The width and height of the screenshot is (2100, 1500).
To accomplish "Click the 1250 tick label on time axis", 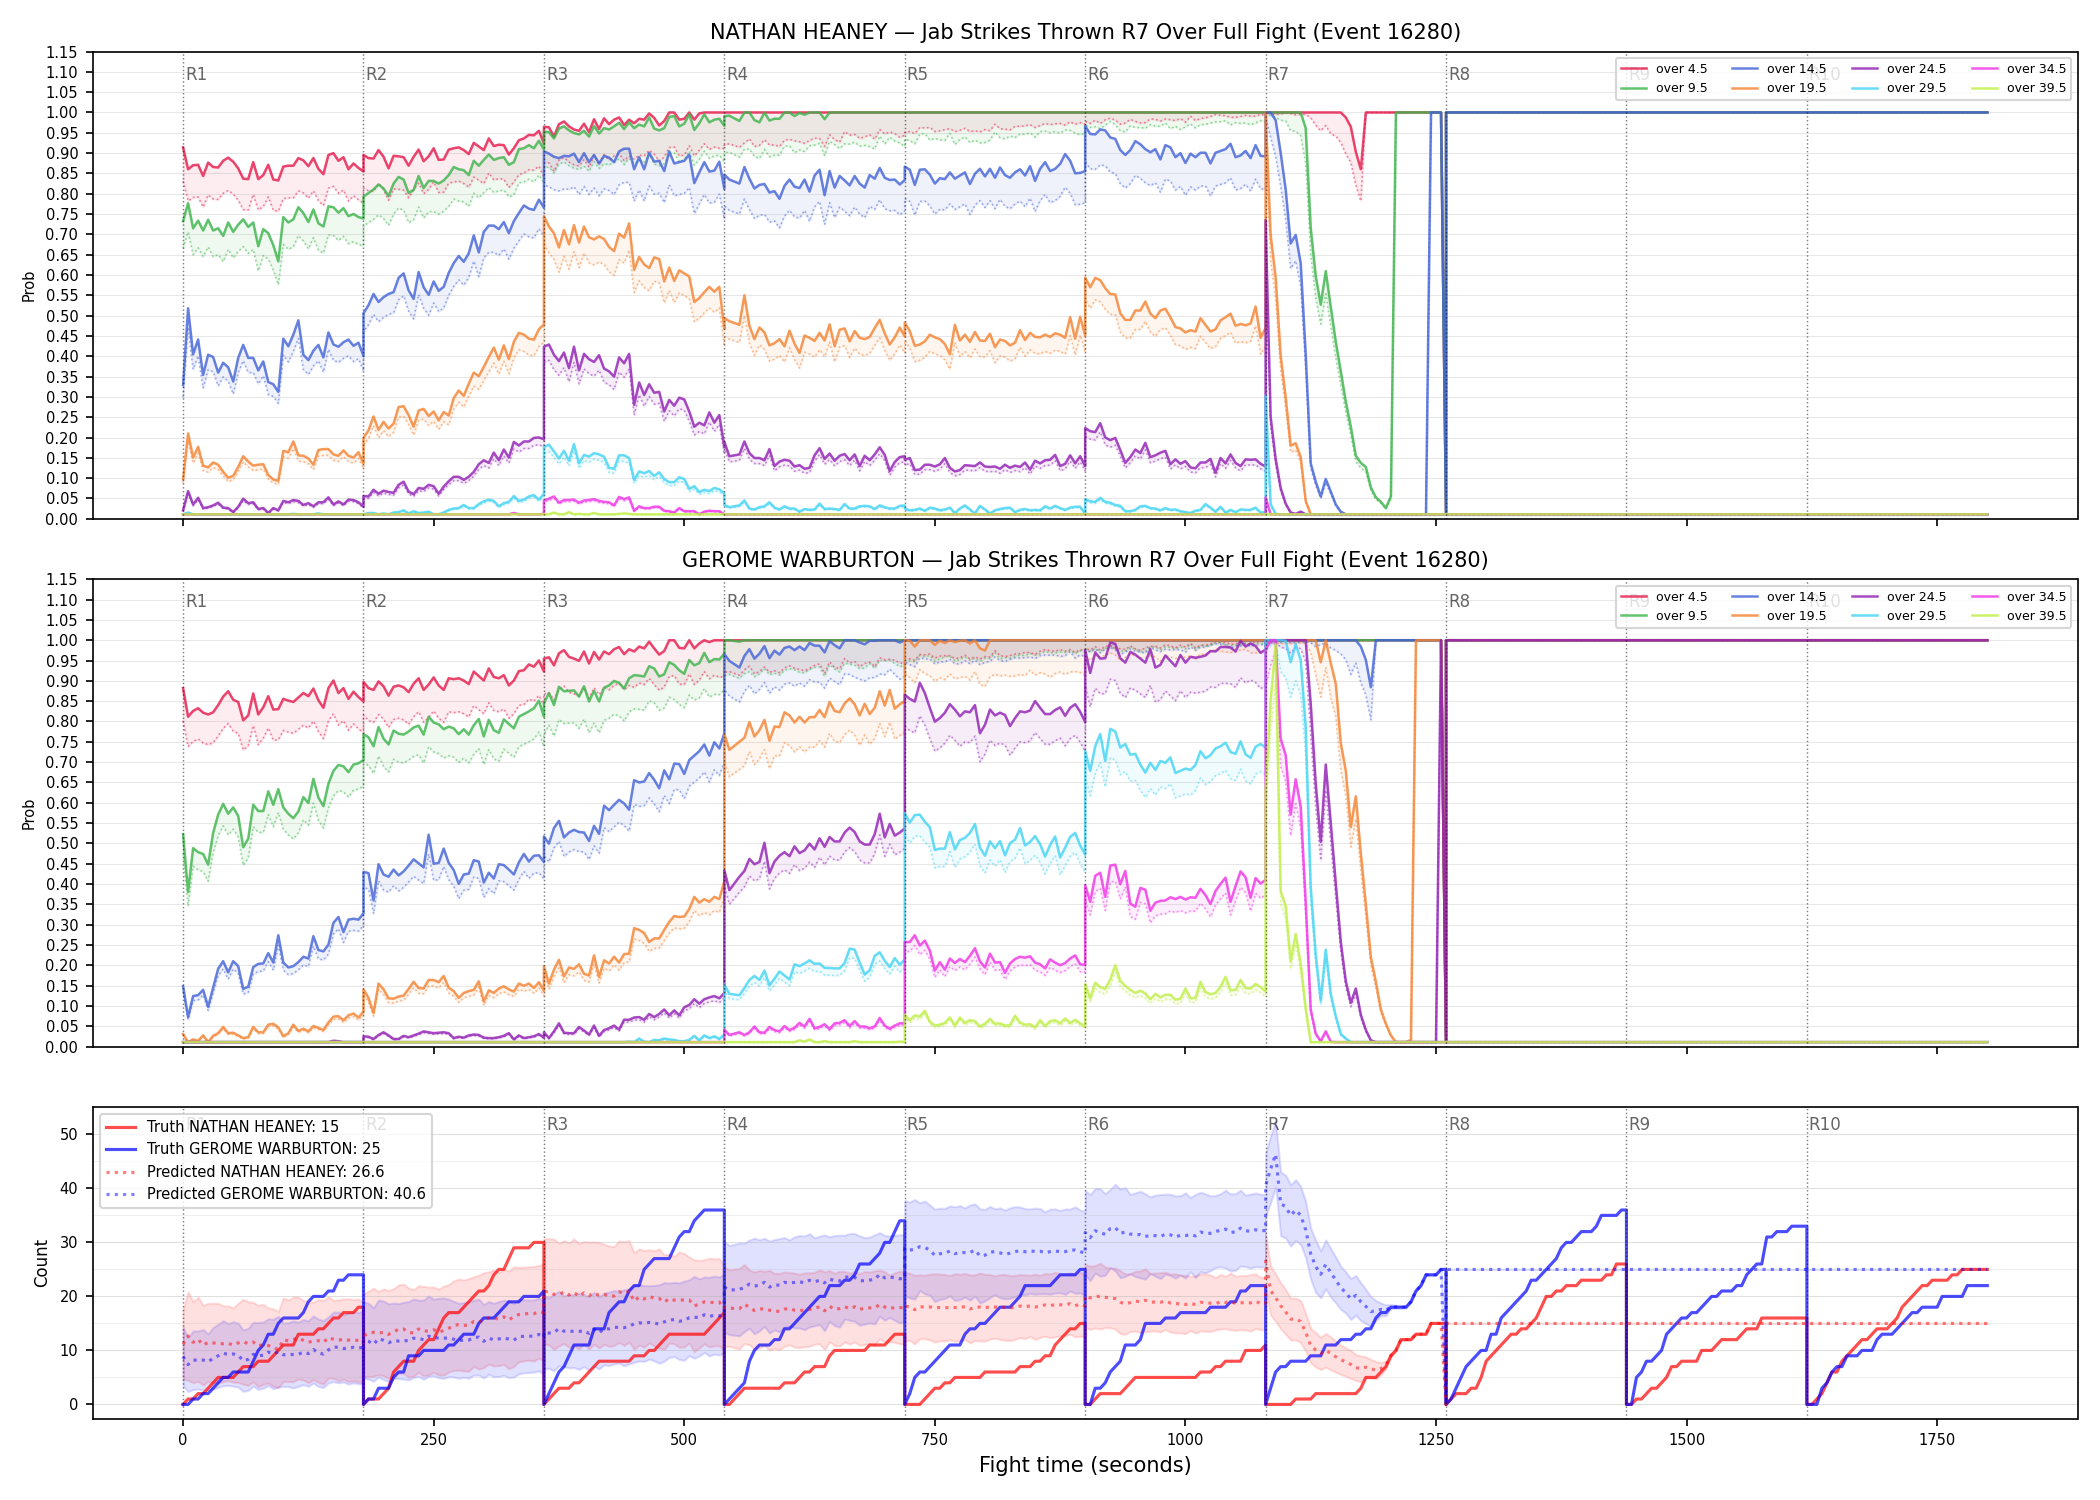I will coord(1436,1440).
